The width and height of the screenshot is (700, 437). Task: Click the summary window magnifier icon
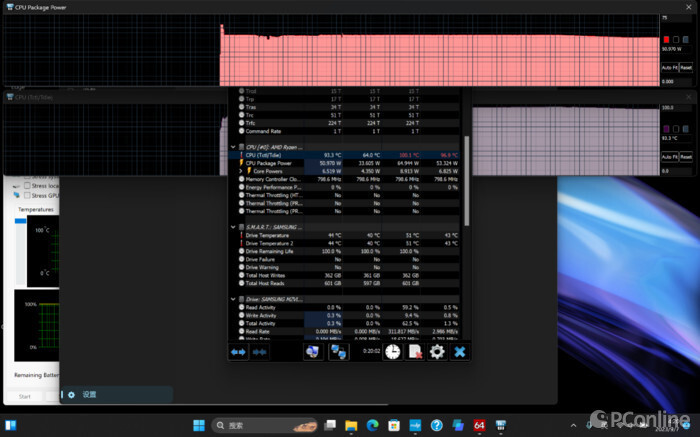click(312, 352)
